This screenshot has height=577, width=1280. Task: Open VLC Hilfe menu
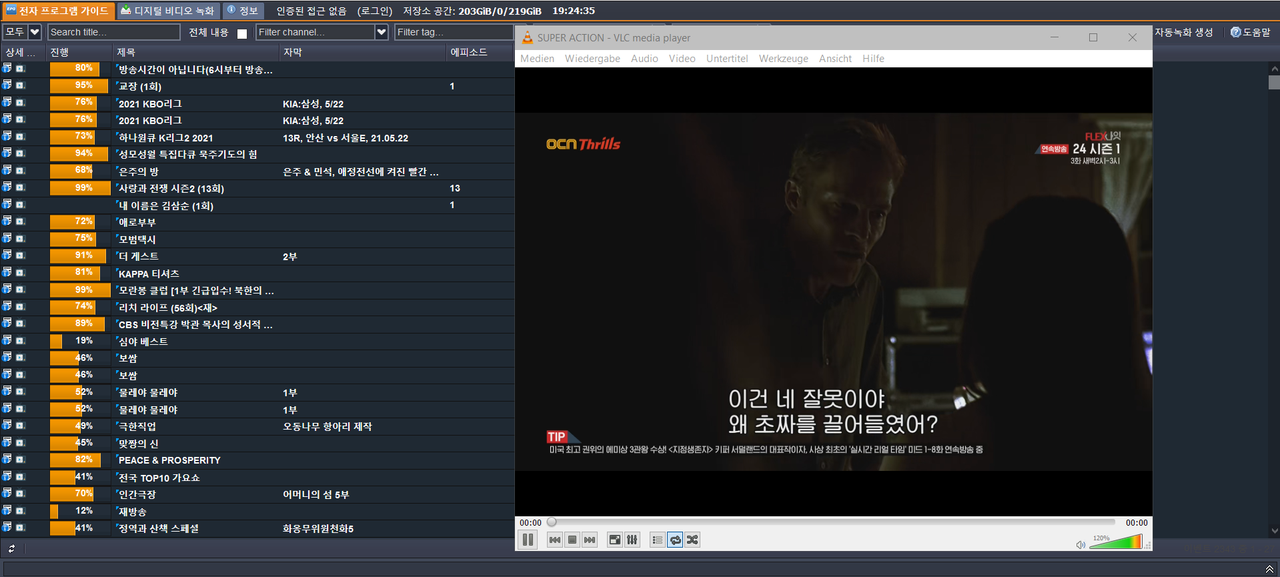click(x=873, y=59)
